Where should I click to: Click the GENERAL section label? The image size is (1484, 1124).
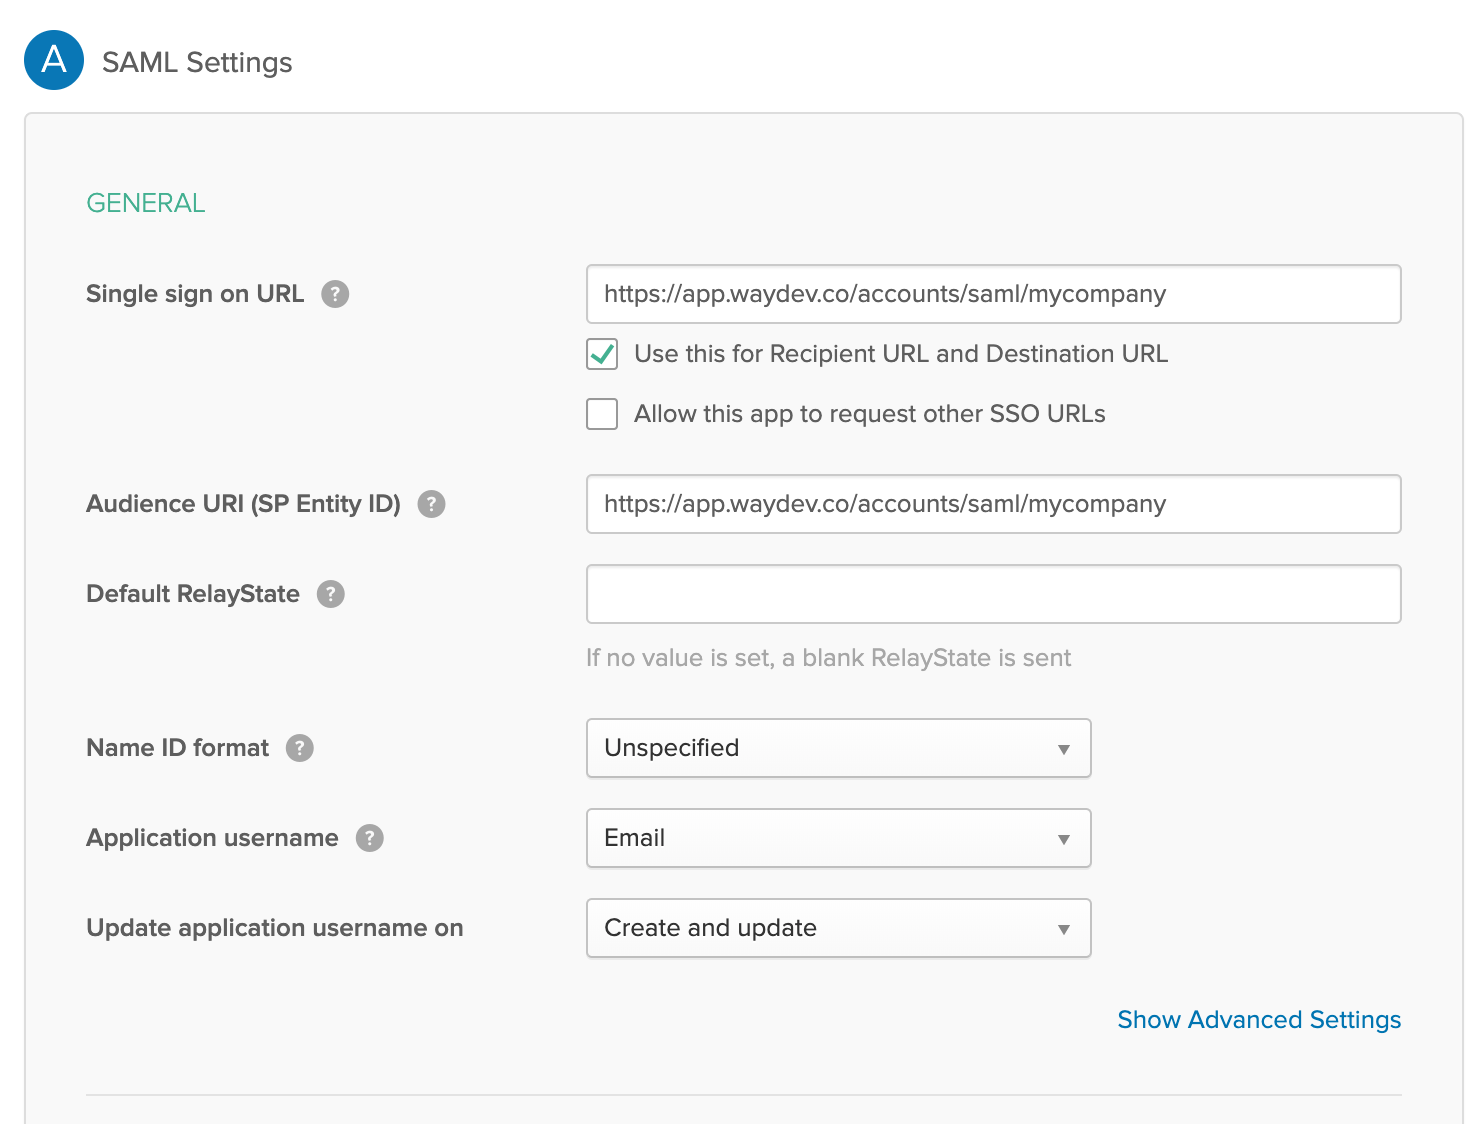point(146,203)
